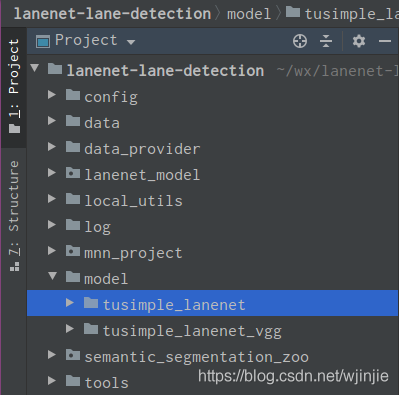399x395 pixels.
Task: Click model in the breadcrumb path
Action: click(x=249, y=14)
